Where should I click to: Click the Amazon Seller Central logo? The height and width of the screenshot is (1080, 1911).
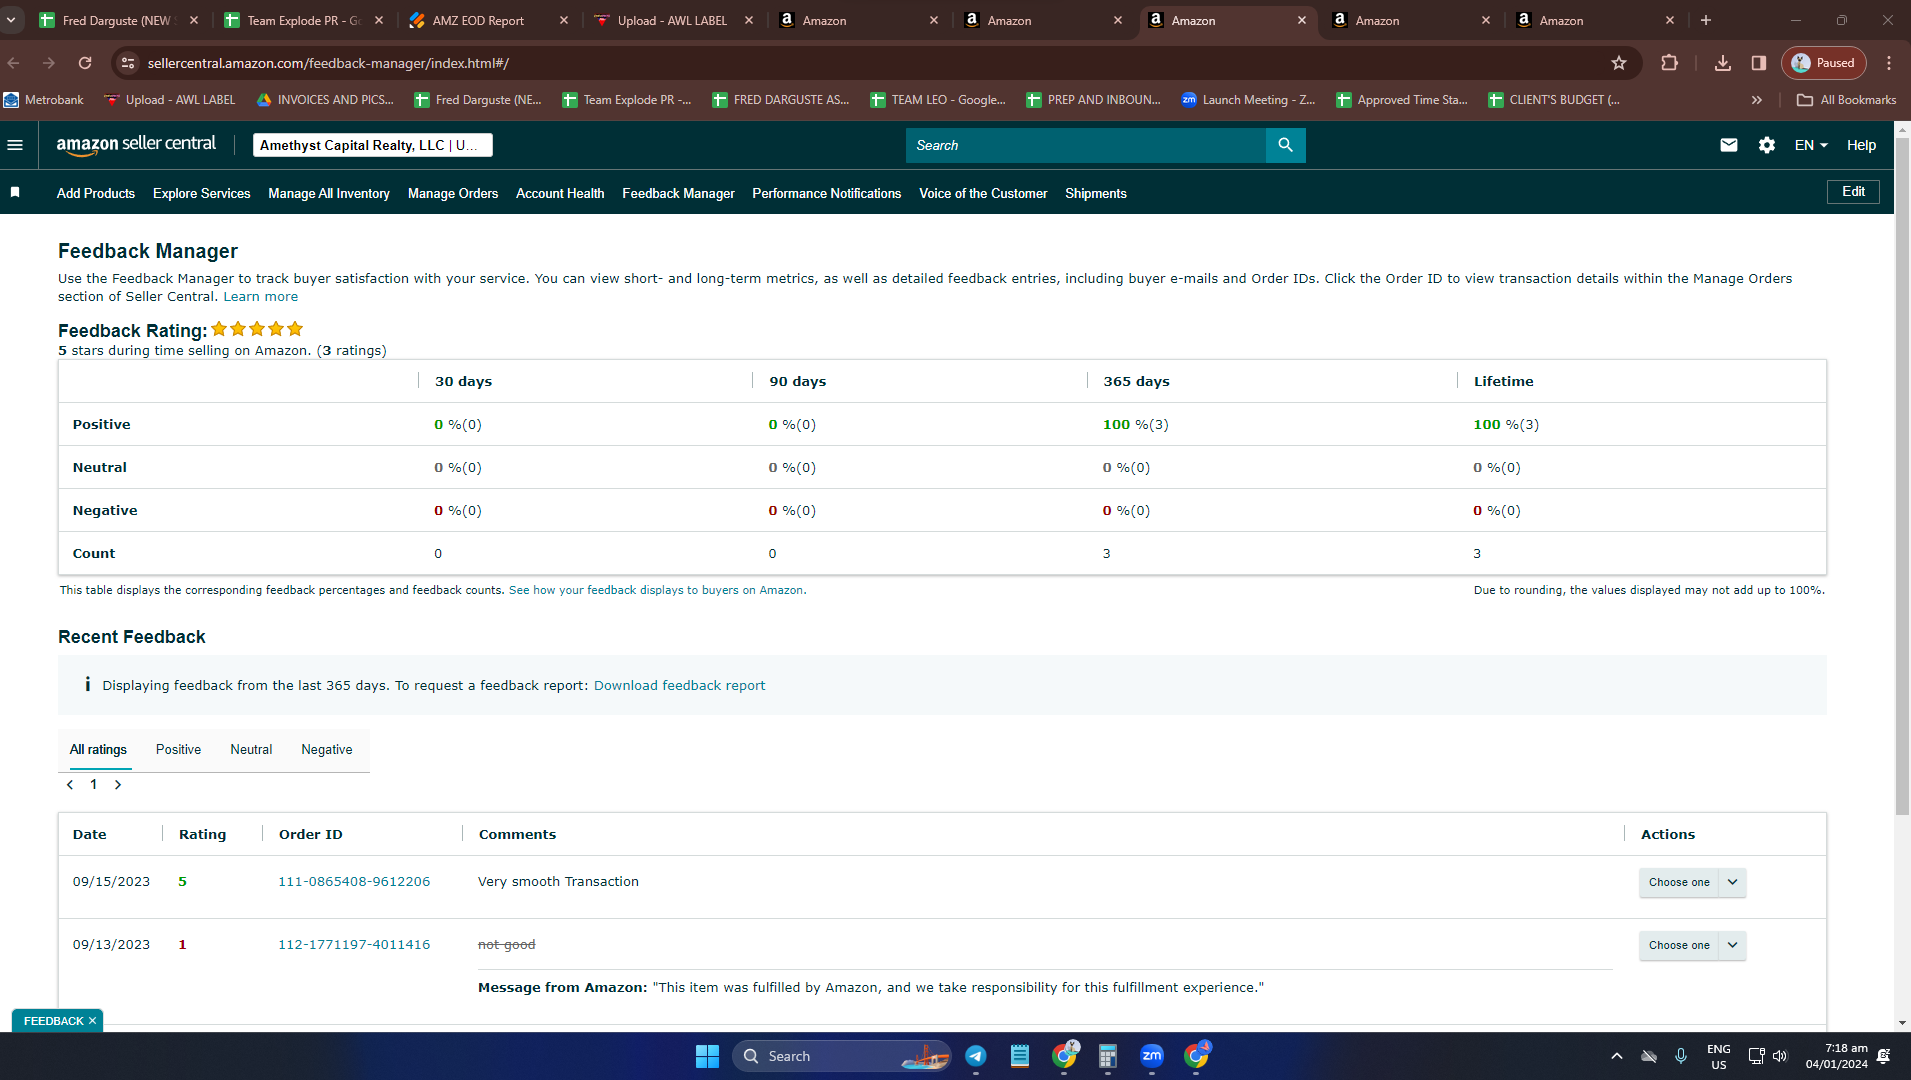coord(136,145)
